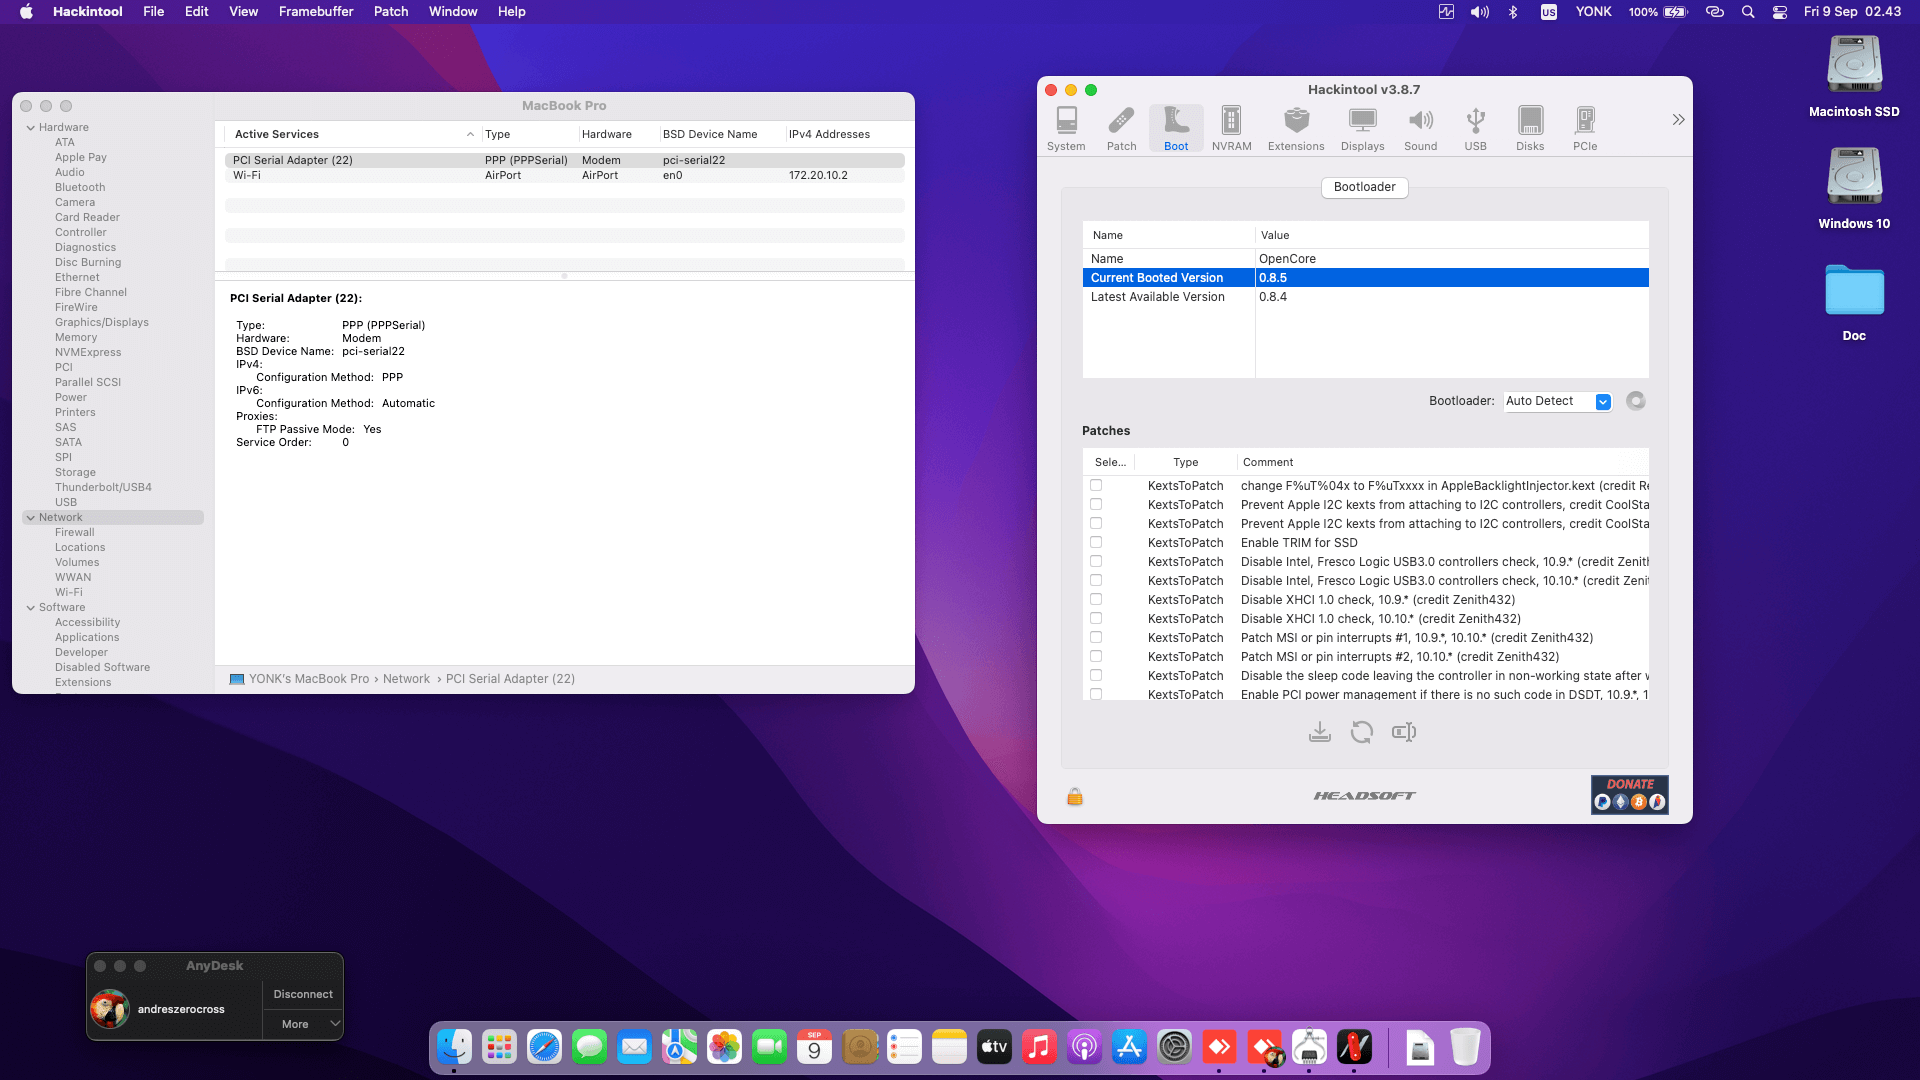Open Spotlight search in menu bar
This screenshot has width=1920, height=1080.
pos(1748,12)
